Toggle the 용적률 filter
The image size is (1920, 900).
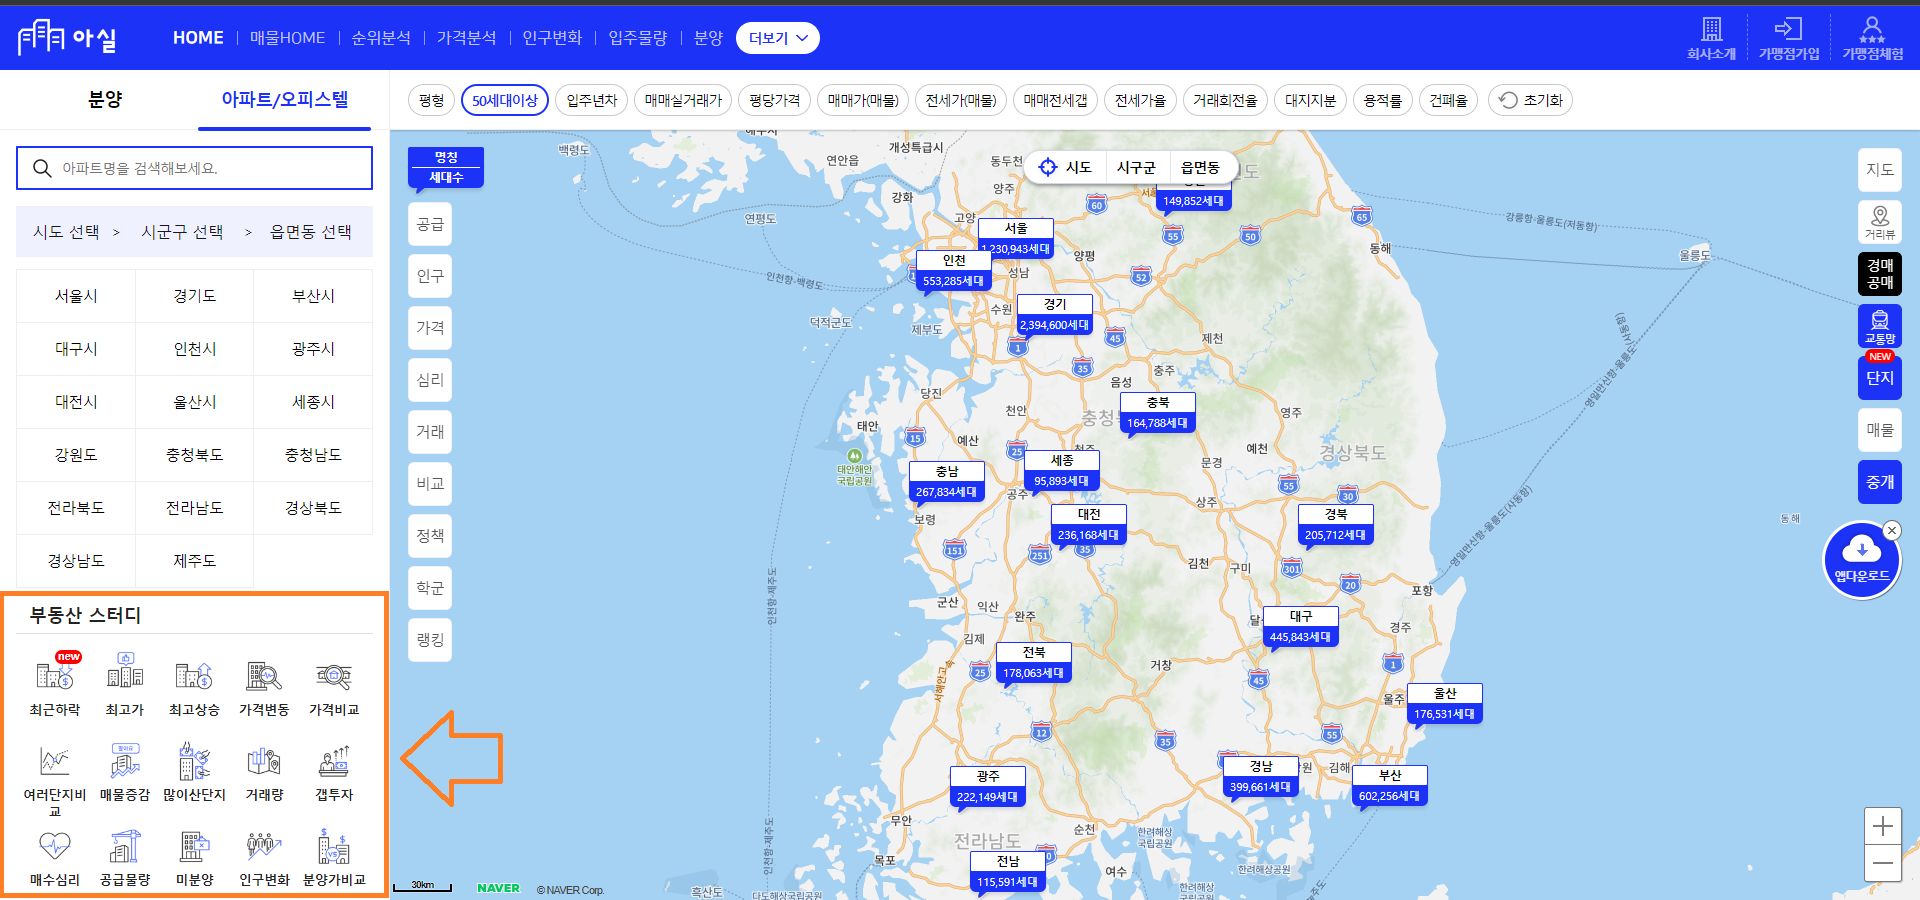coord(1383,100)
